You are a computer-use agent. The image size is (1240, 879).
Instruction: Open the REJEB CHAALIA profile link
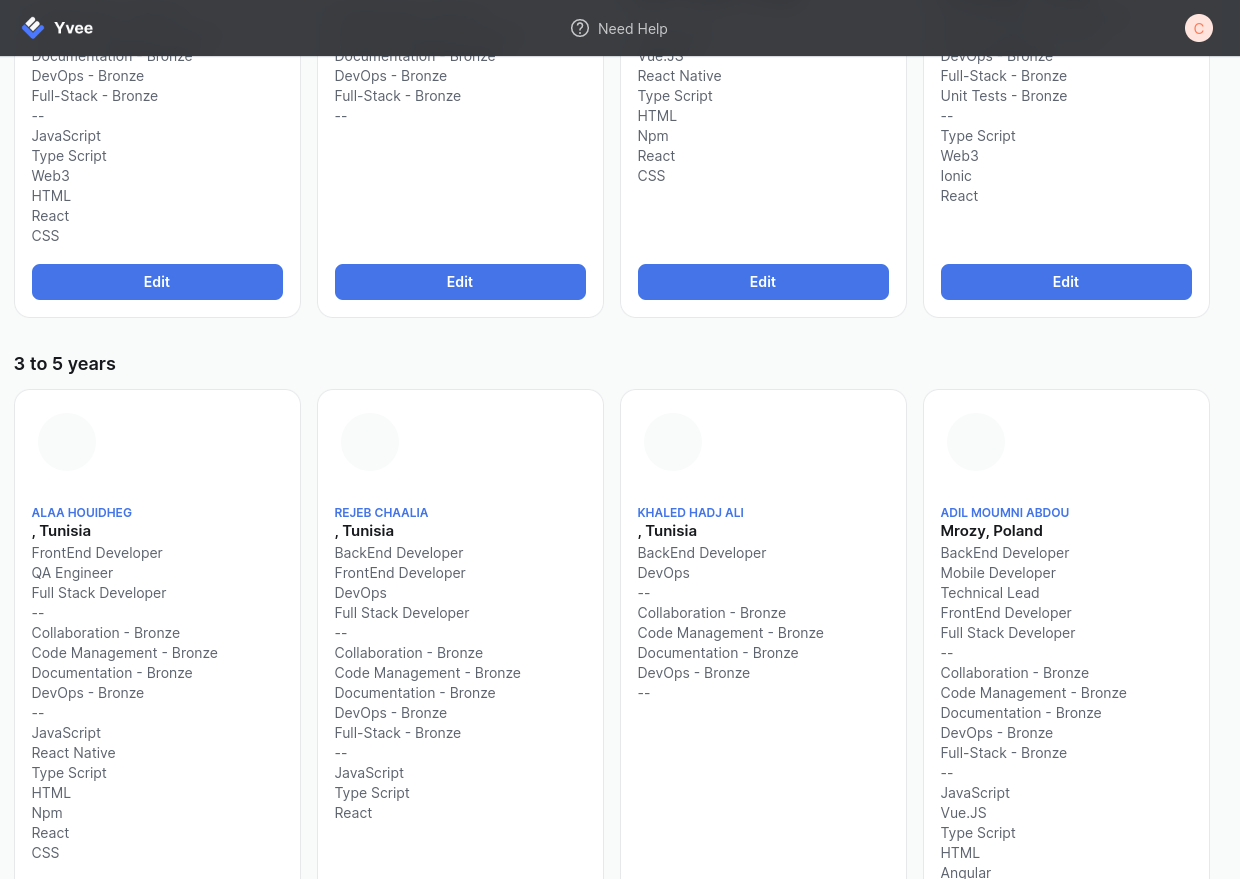[x=381, y=513]
